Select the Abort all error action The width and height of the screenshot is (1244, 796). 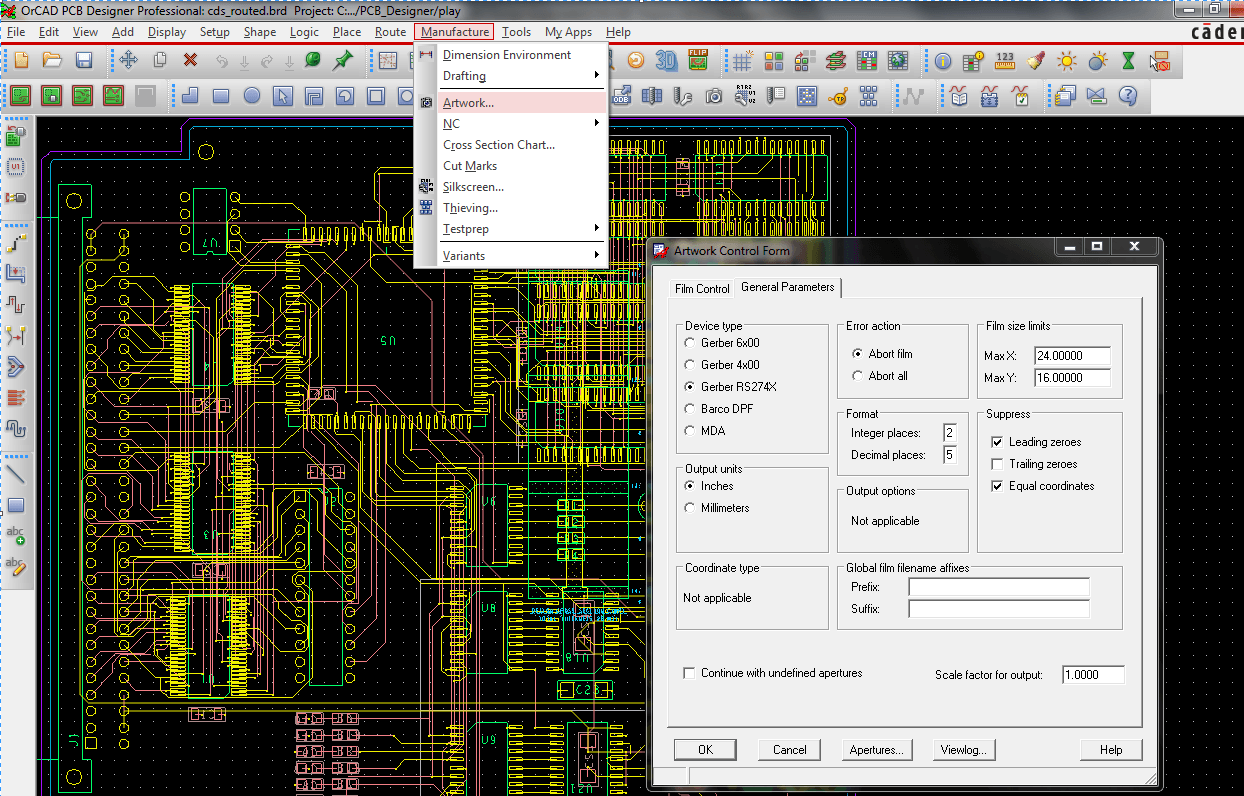(858, 376)
